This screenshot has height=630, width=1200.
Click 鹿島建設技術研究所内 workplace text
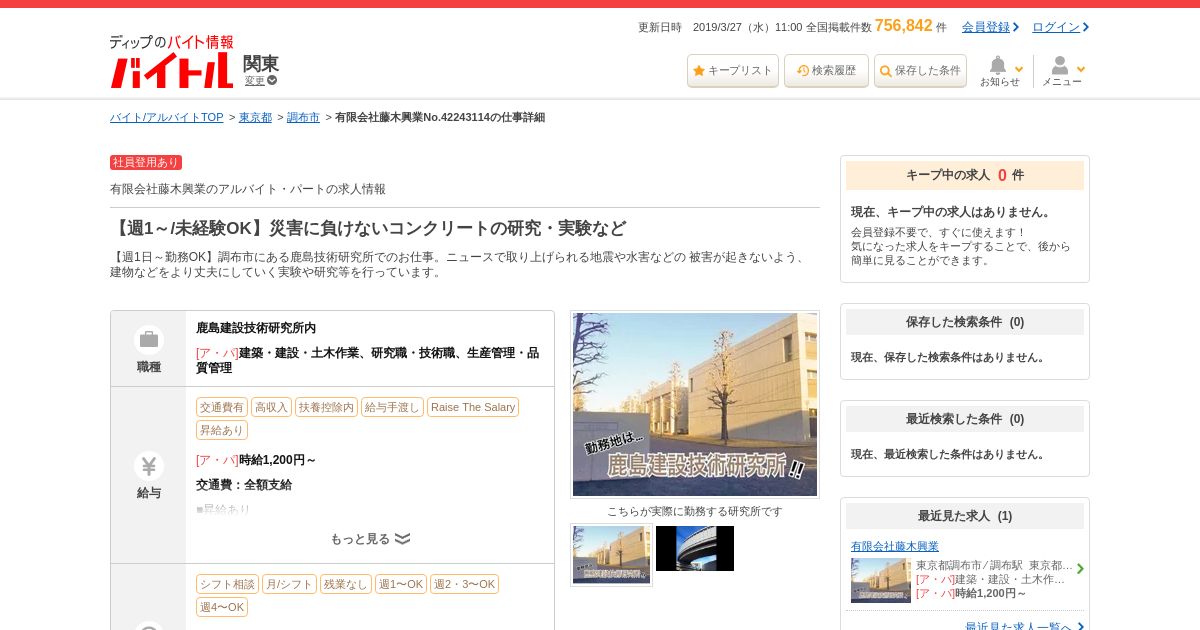click(256, 328)
